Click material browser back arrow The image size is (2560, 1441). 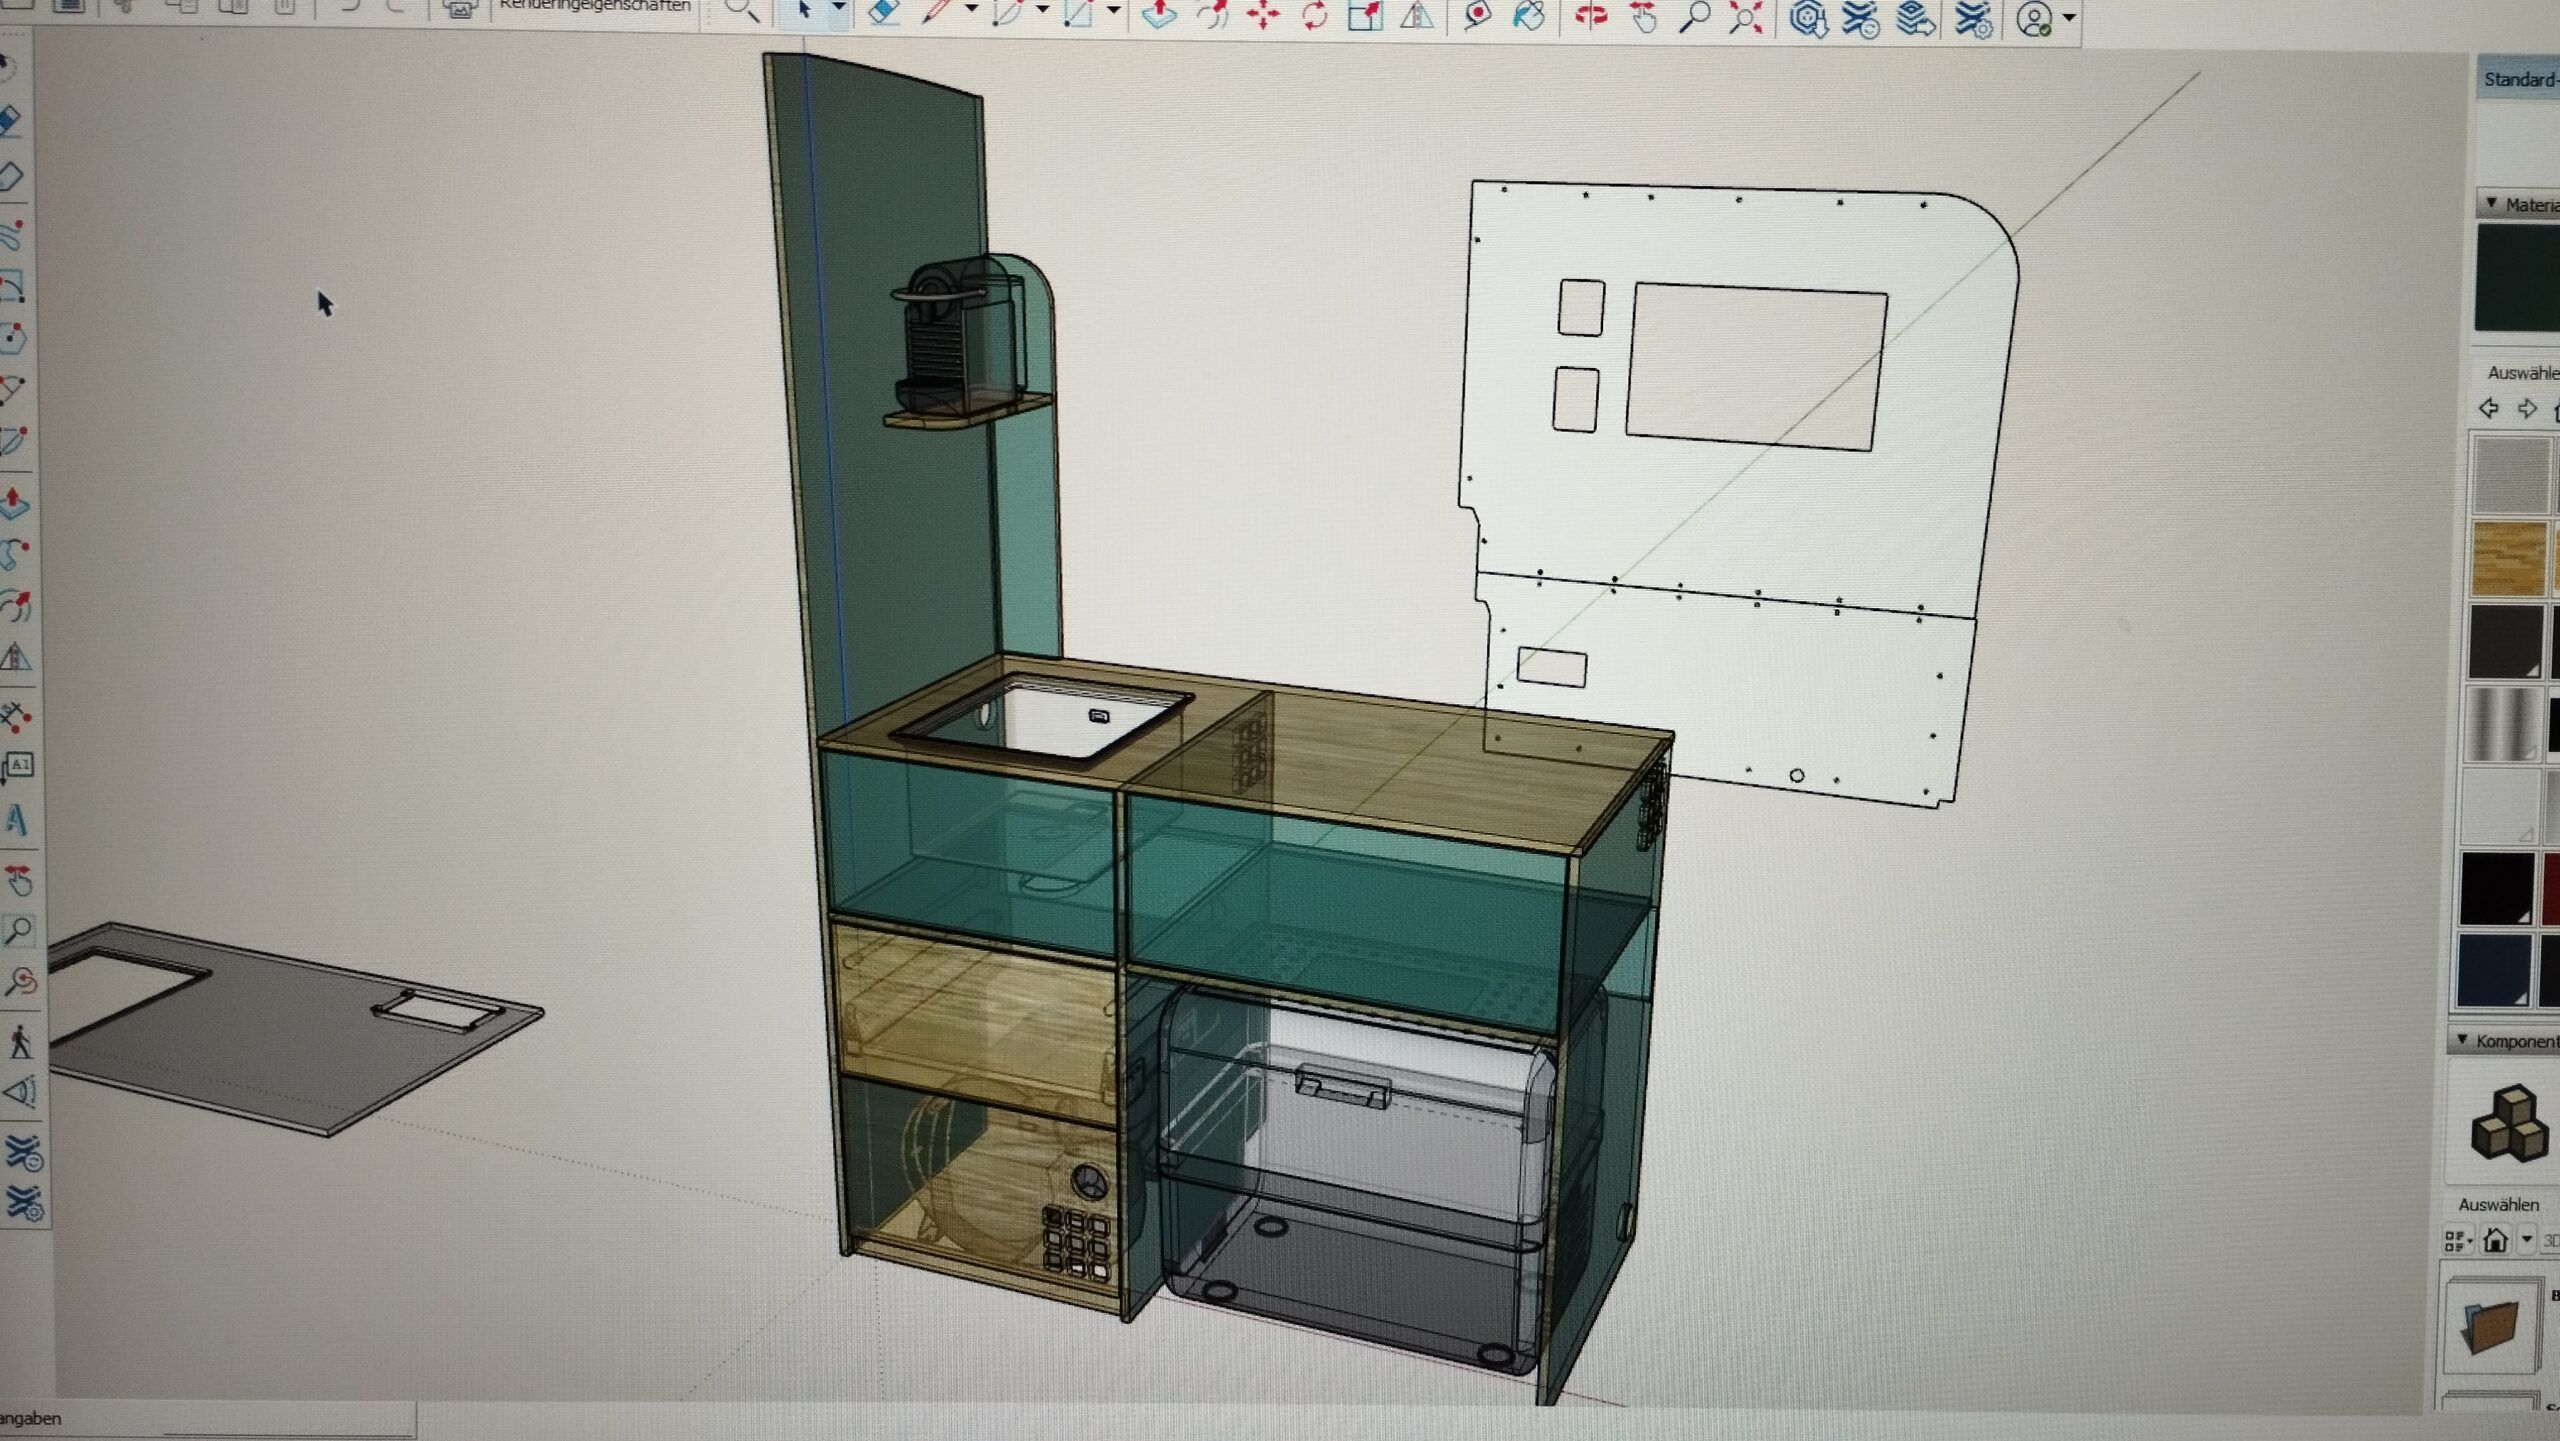coord(2489,408)
